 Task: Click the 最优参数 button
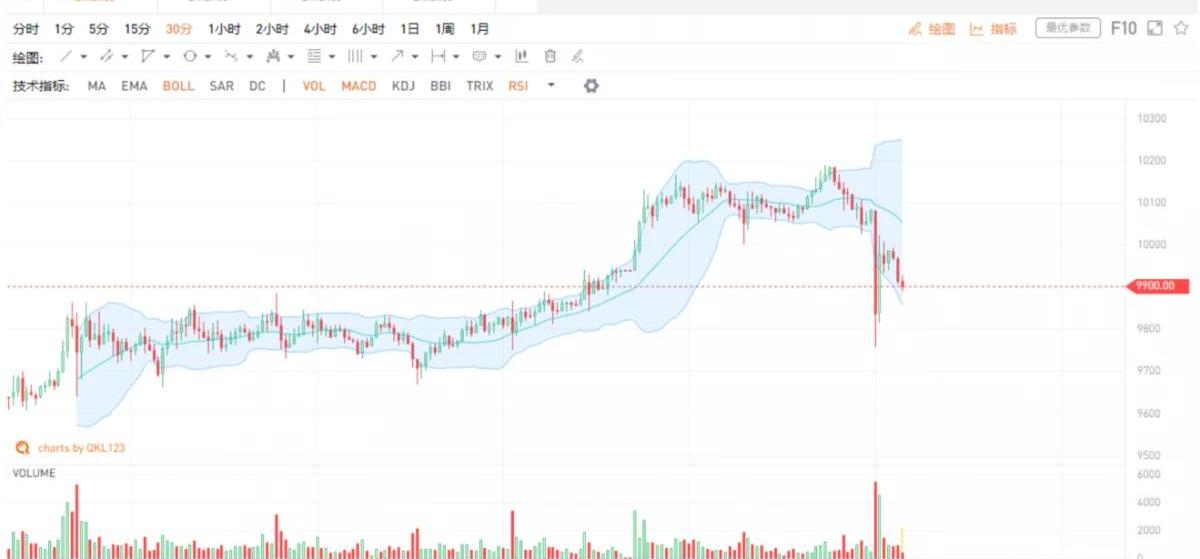tap(1067, 29)
